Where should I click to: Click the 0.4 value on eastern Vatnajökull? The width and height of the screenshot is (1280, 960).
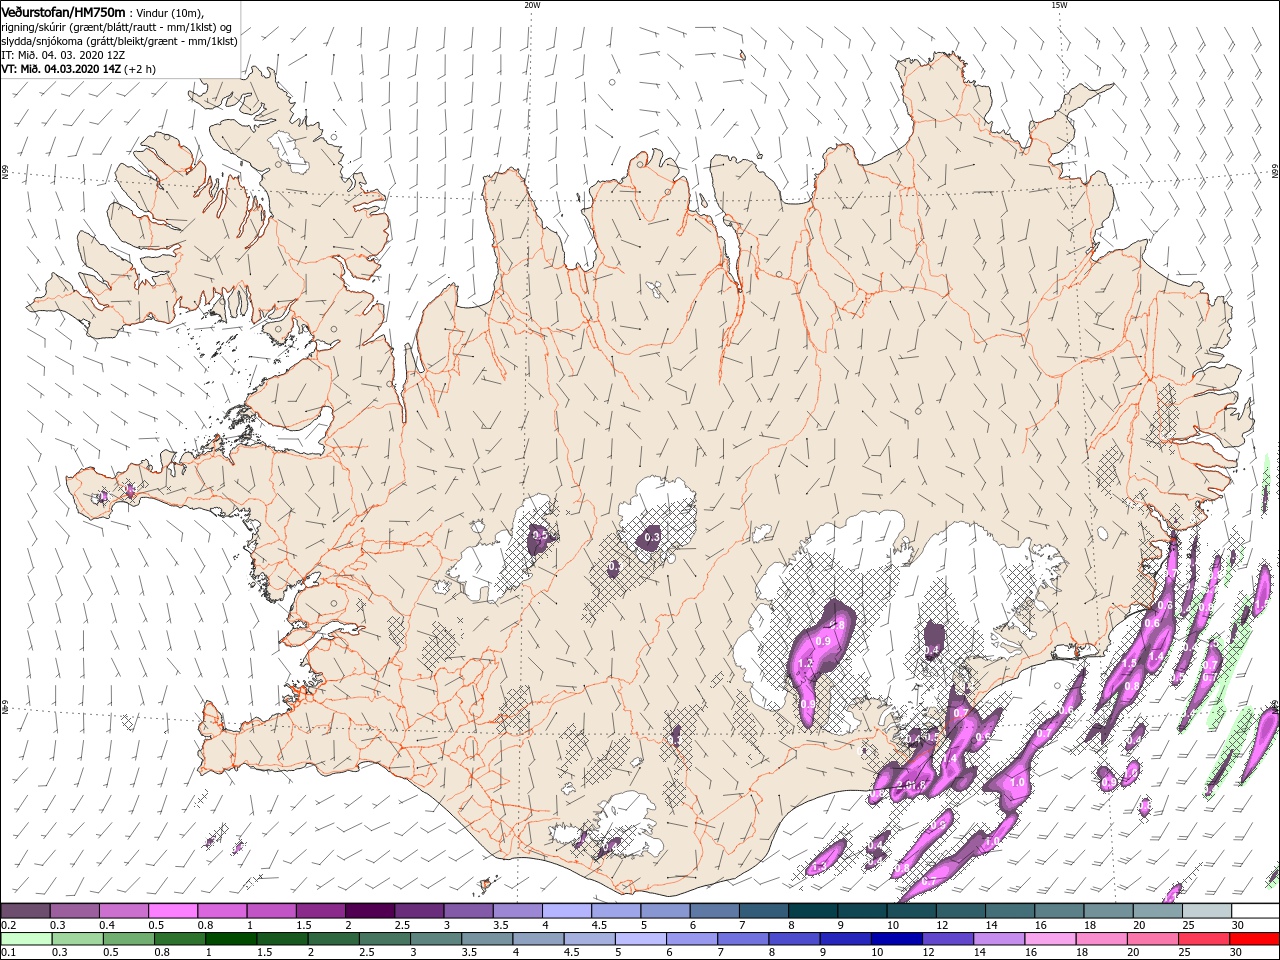pyautogui.click(x=931, y=651)
